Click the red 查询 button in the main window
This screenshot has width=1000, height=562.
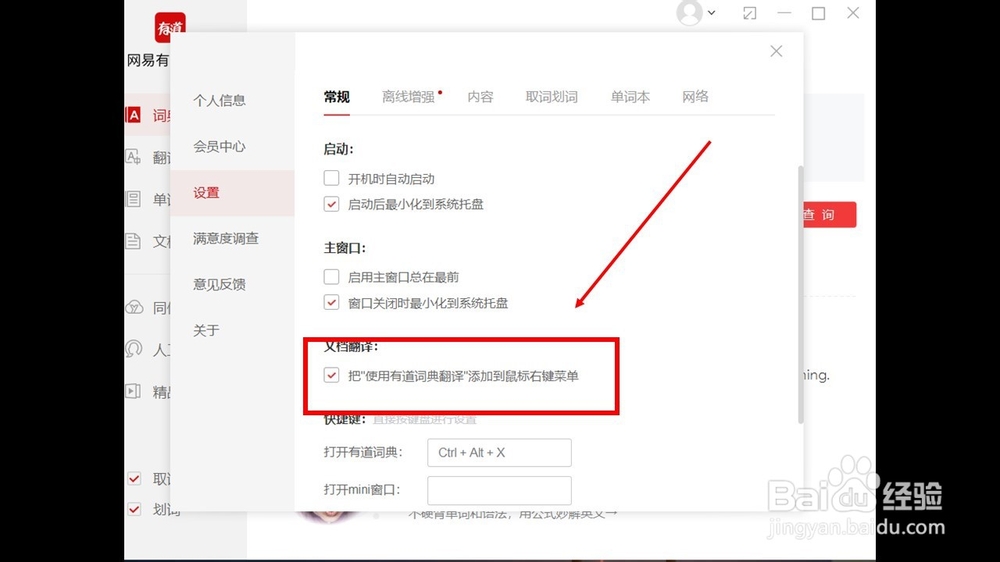point(829,215)
